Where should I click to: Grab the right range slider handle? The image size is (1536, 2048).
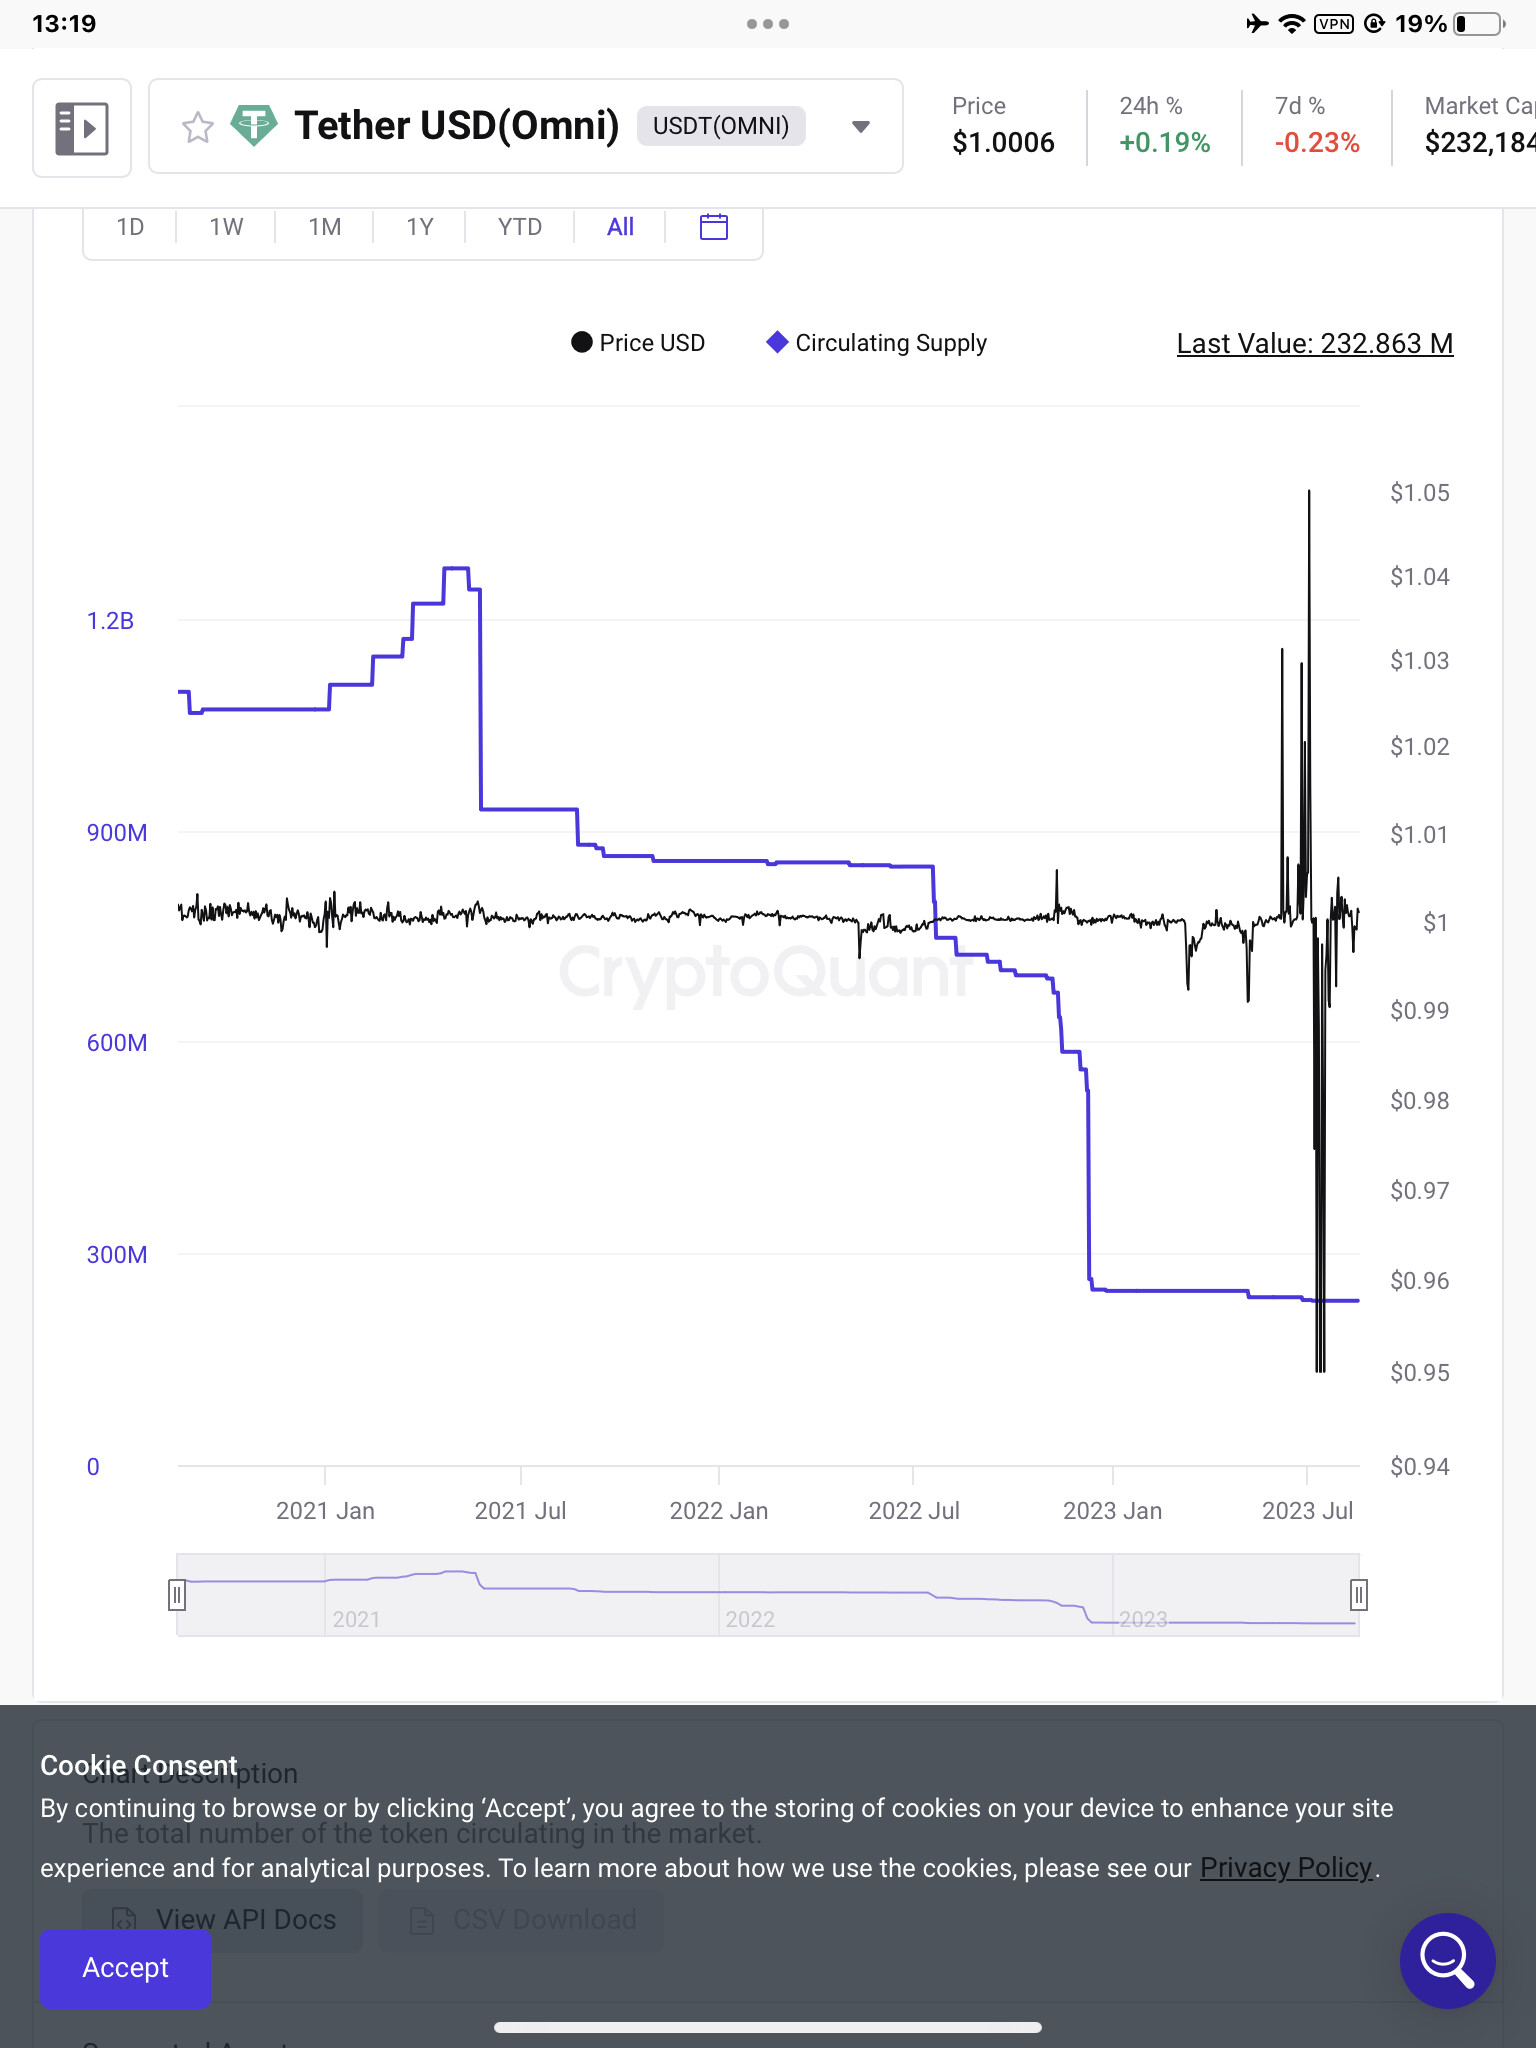pos(1358,1594)
